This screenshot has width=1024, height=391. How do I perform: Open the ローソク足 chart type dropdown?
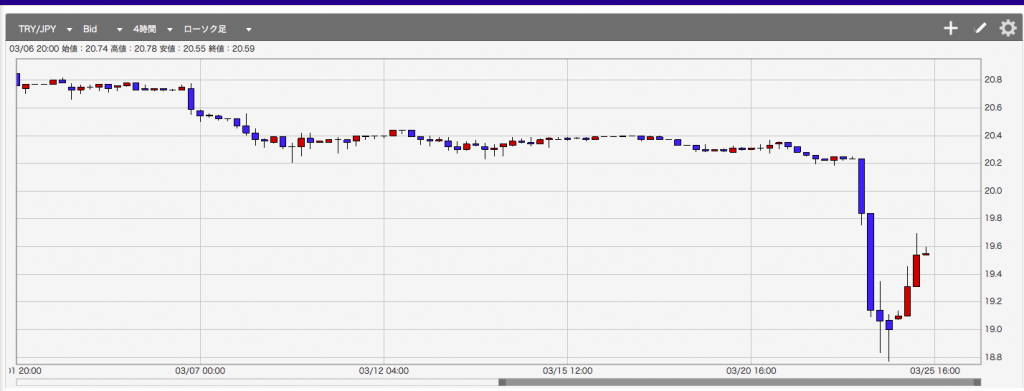(x=218, y=29)
